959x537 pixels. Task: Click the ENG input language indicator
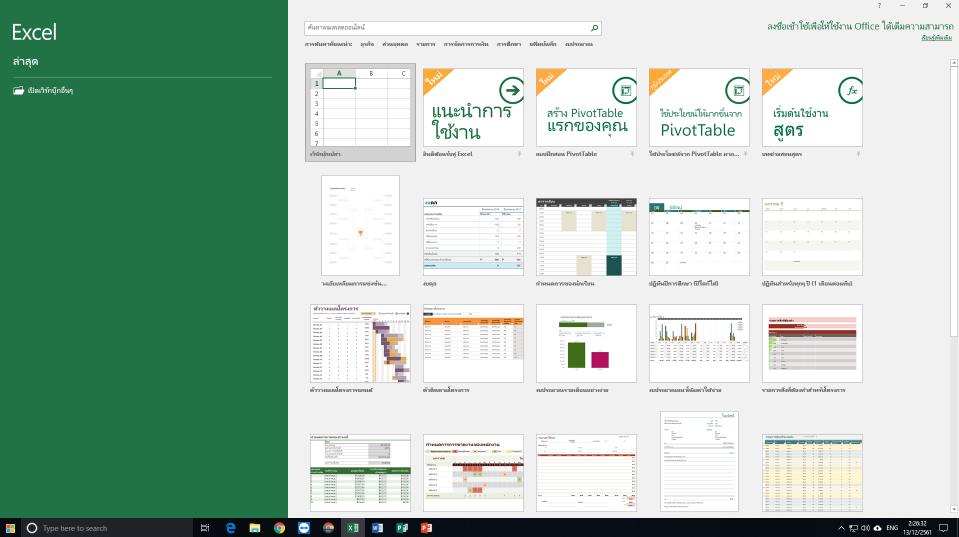click(892, 528)
